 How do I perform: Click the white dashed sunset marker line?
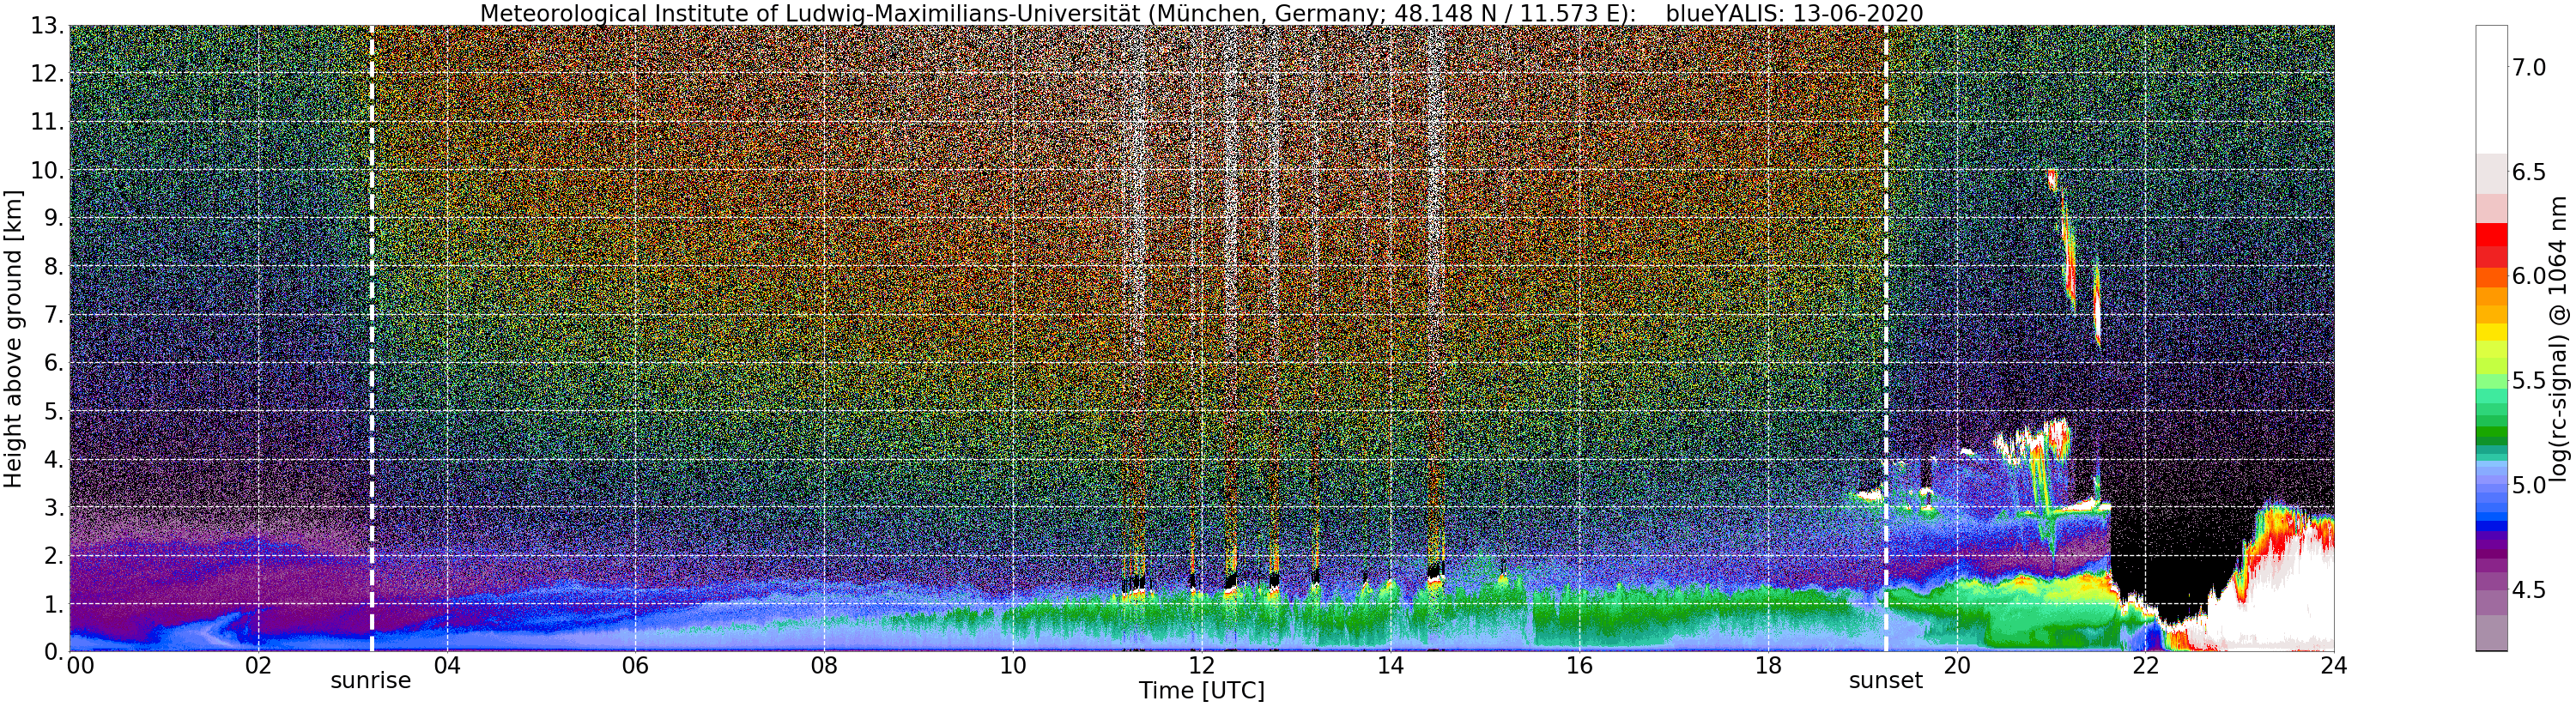coord(1886,339)
